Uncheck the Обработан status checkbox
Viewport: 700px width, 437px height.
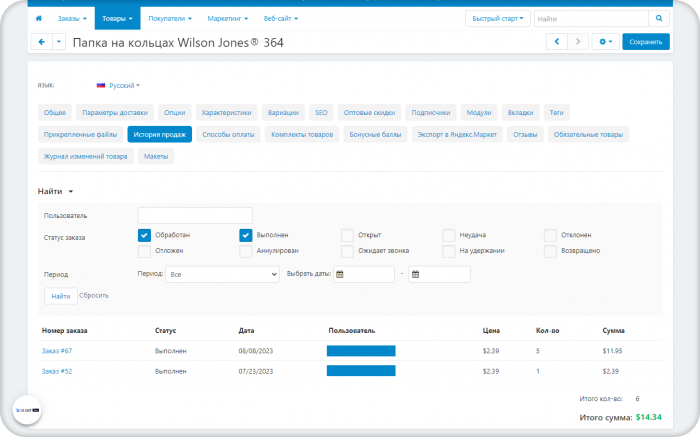click(x=144, y=235)
